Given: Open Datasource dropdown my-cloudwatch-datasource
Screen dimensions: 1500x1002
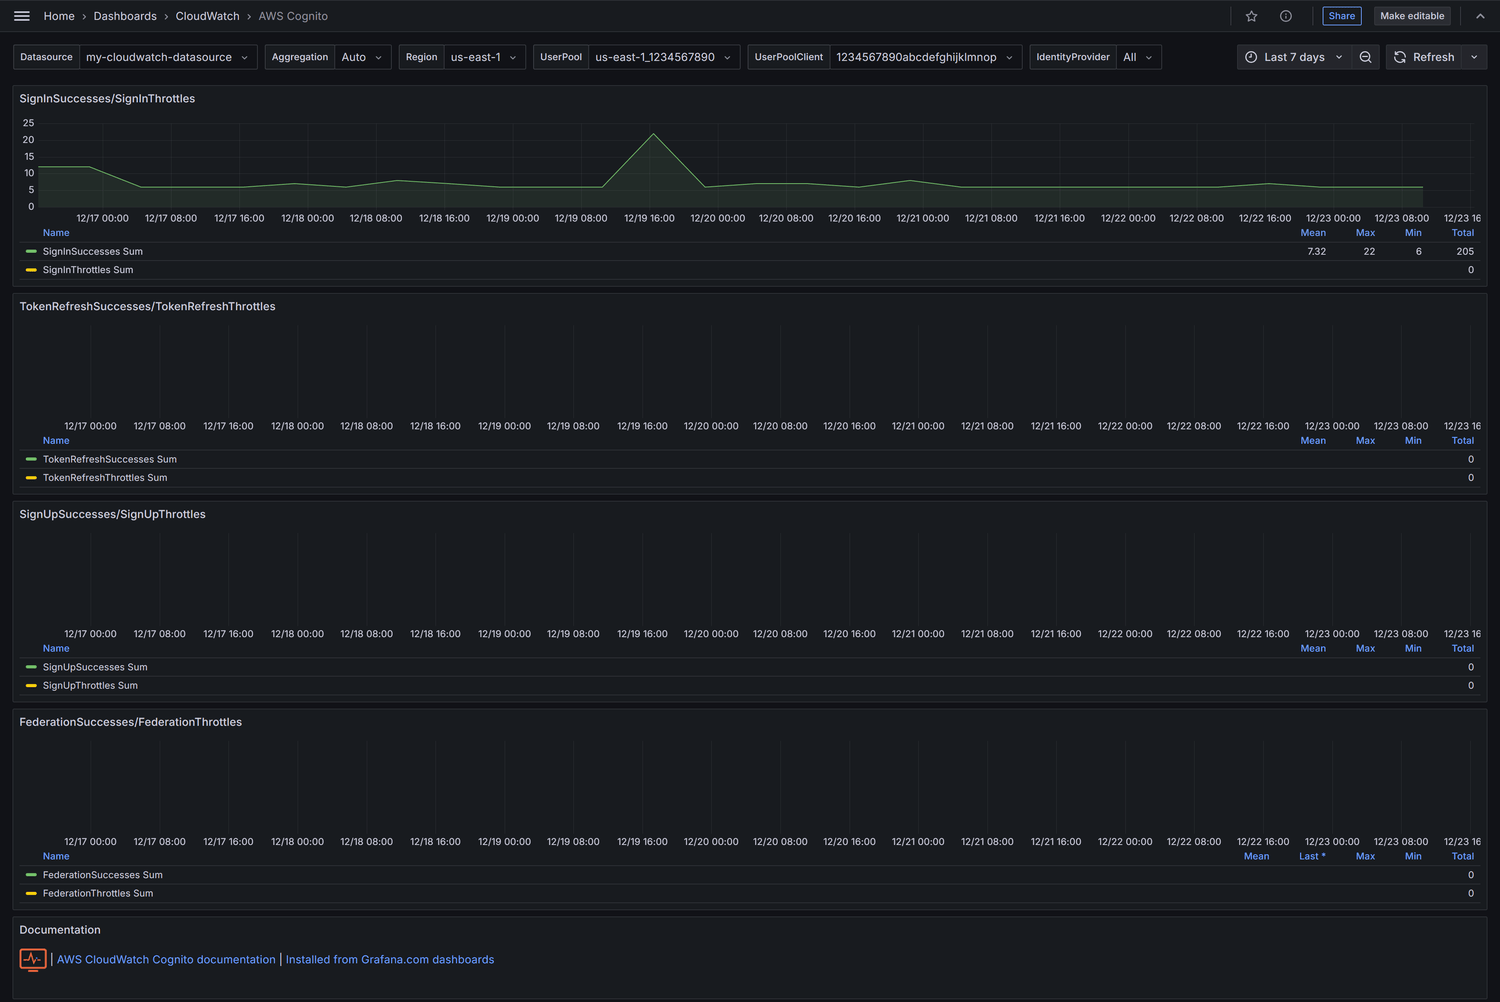Looking at the screenshot, I should [x=168, y=57].
